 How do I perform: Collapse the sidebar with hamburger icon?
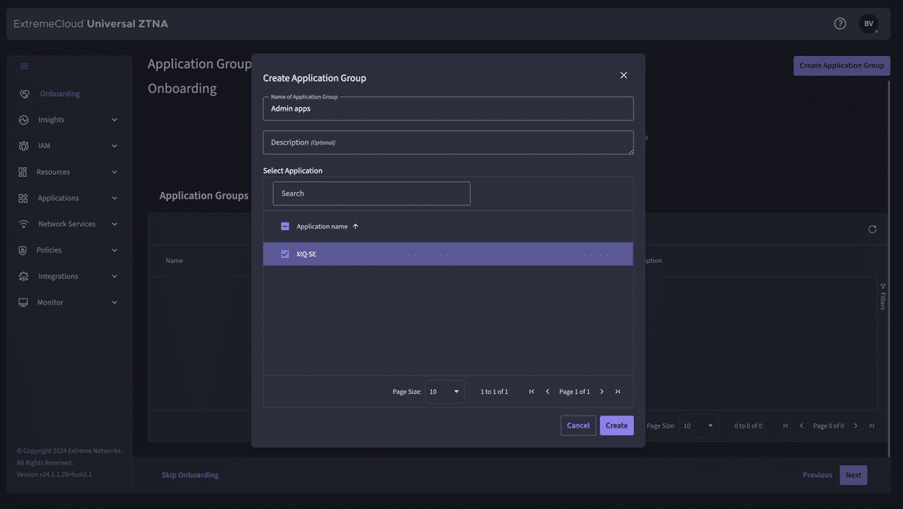24,67
